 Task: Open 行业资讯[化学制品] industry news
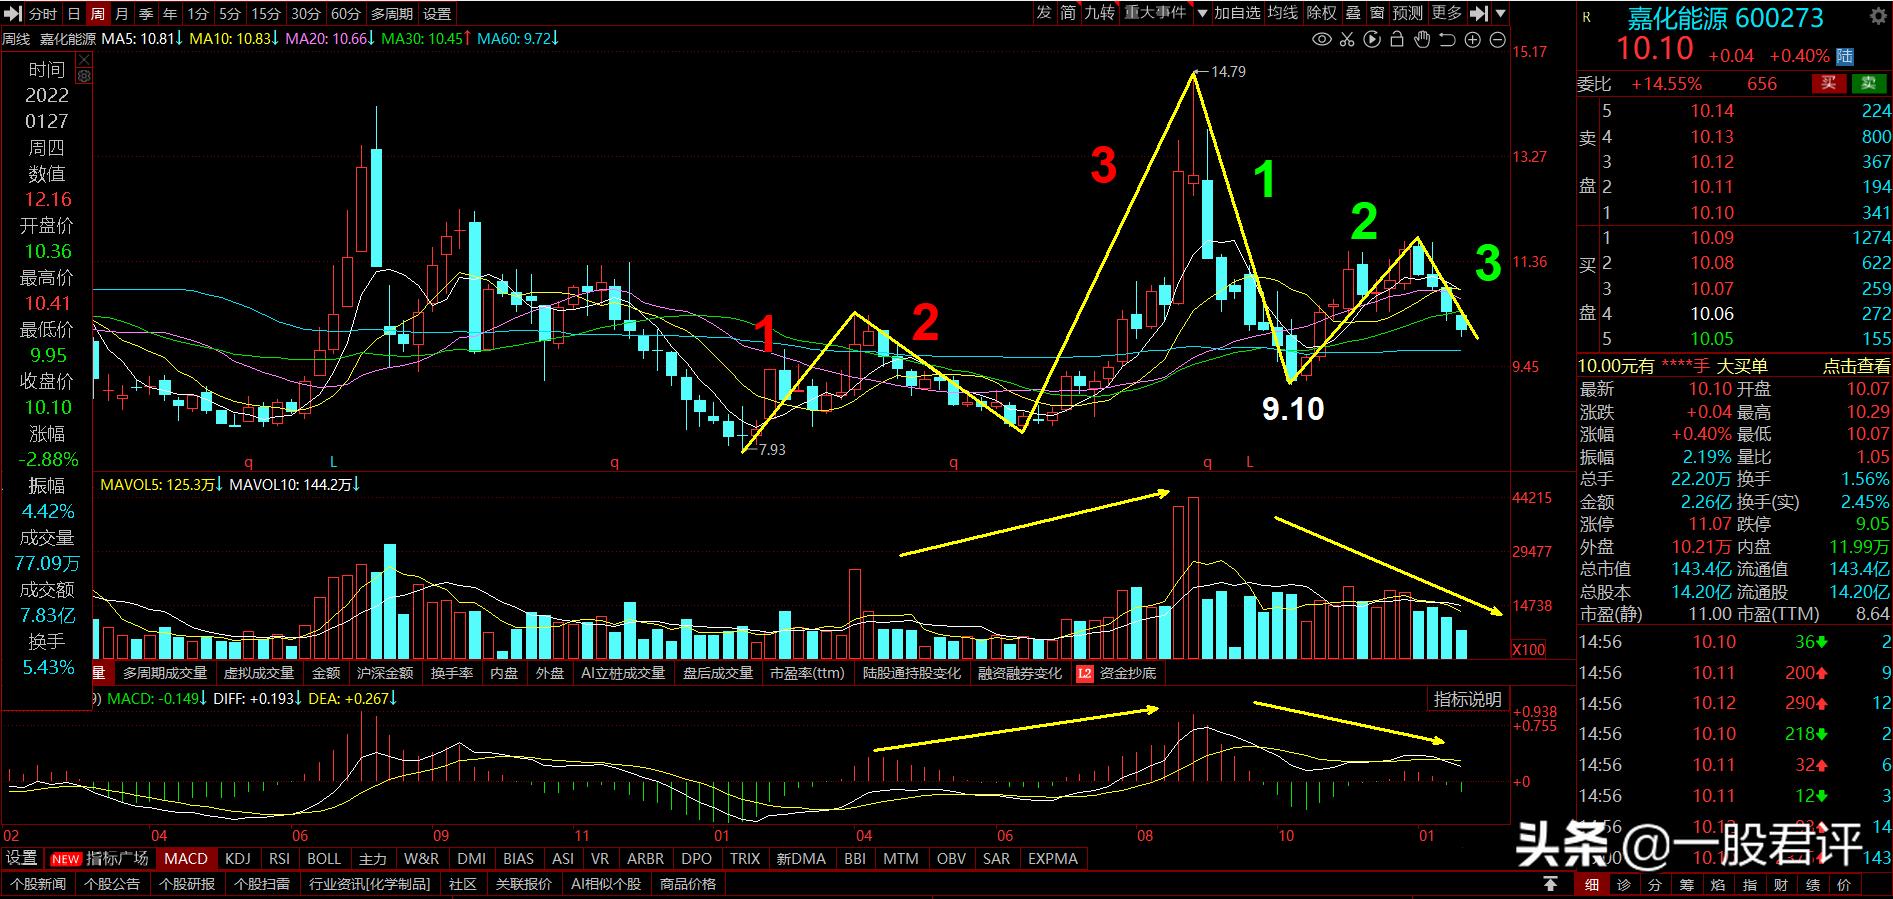pyautogui.click(x=370, y=884)
